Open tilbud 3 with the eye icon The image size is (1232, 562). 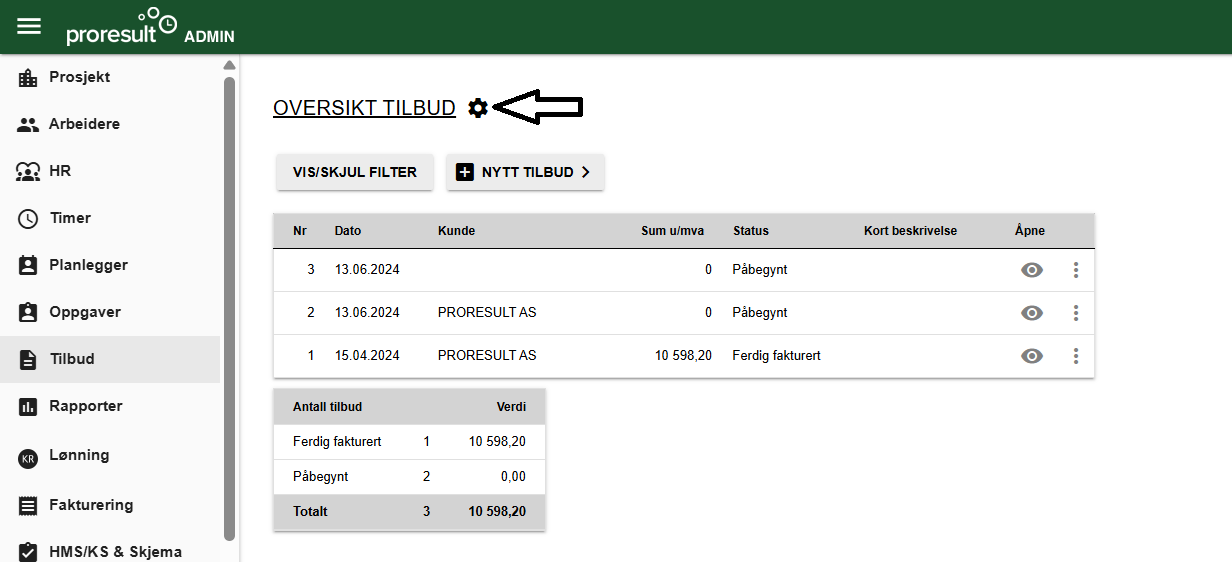pyautogui.click(x=1032, y=270)
